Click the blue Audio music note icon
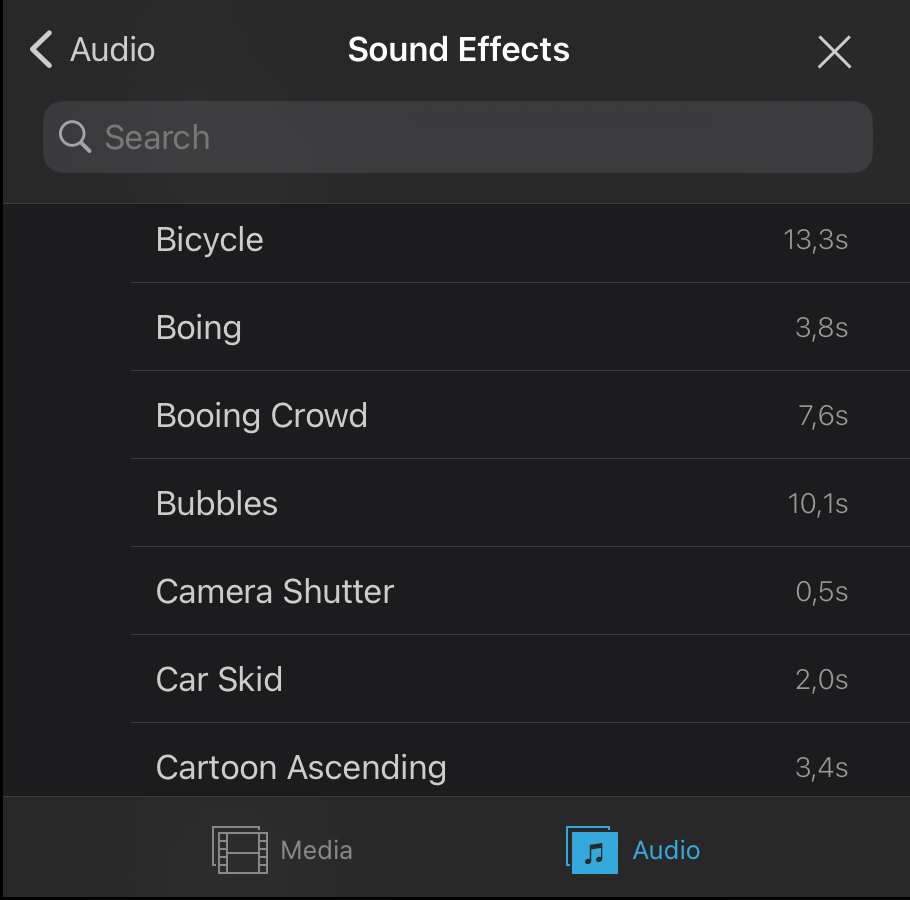 [x=592, y=850]
